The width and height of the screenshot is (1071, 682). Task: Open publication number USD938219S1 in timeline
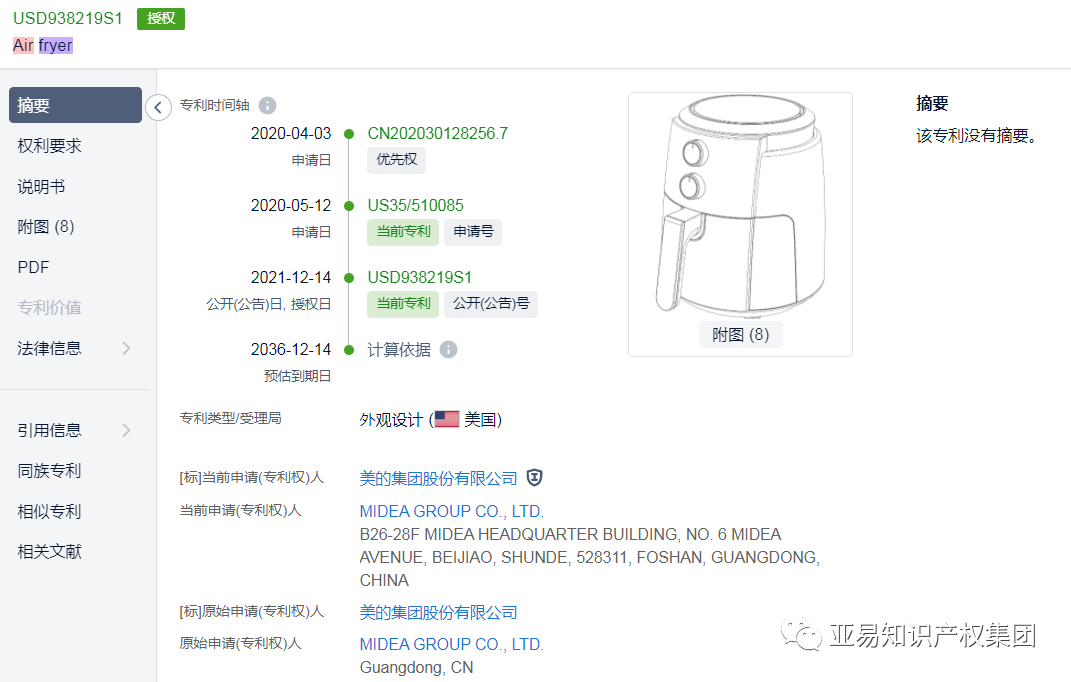coord(419,277)
